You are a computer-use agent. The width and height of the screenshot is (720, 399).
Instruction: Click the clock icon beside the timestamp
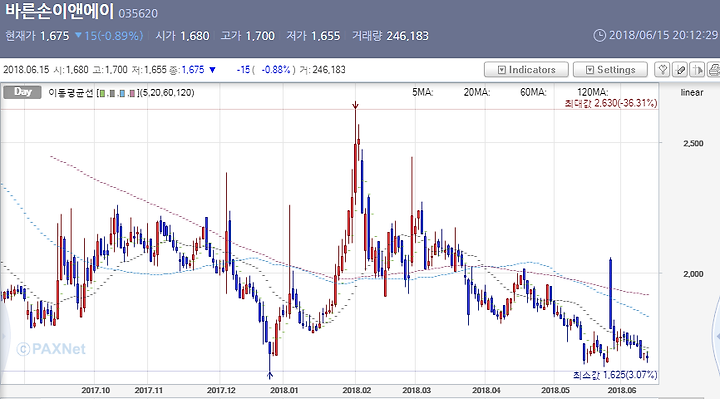[600, 35]
